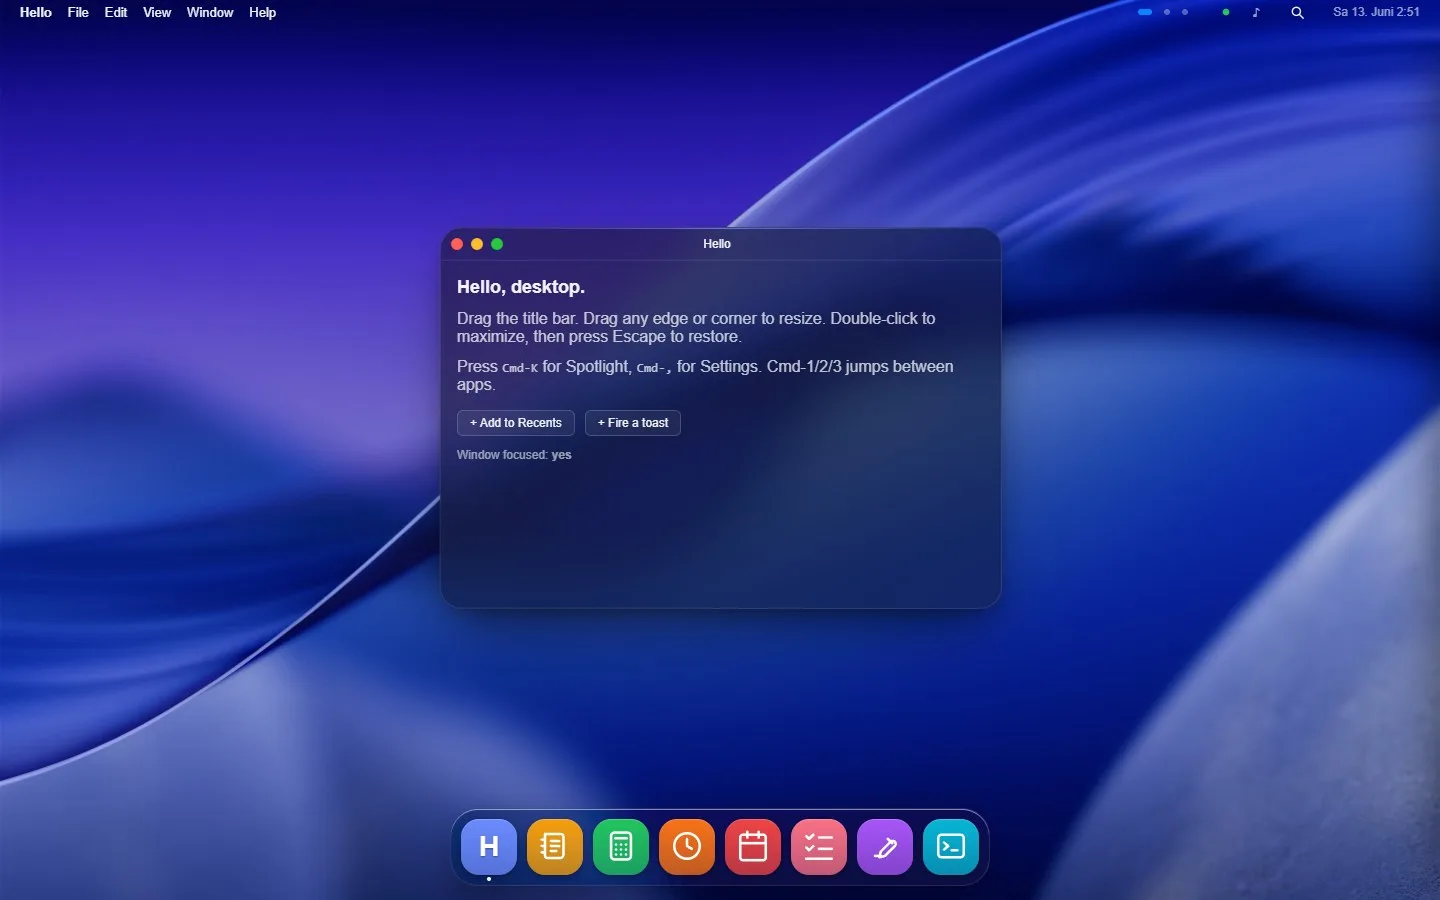
Task: Launch the purple pen drawing app
Action: (885, 847)
